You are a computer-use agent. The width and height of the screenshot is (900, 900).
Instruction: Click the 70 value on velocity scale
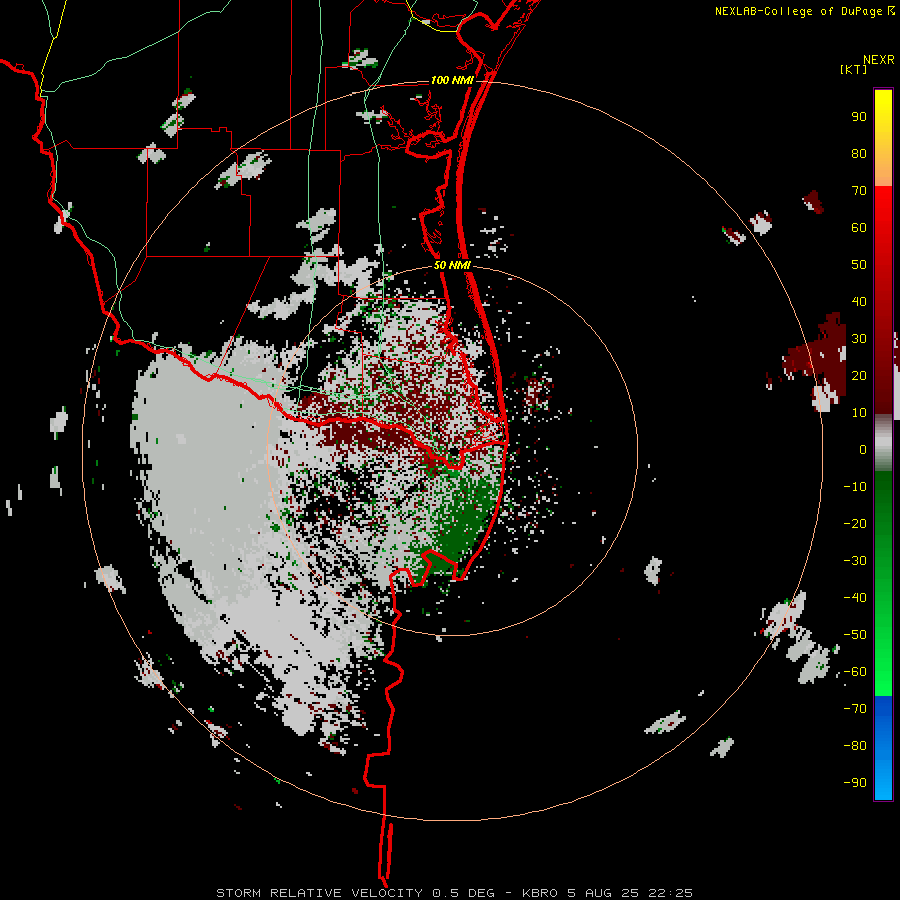pos(859,191)
